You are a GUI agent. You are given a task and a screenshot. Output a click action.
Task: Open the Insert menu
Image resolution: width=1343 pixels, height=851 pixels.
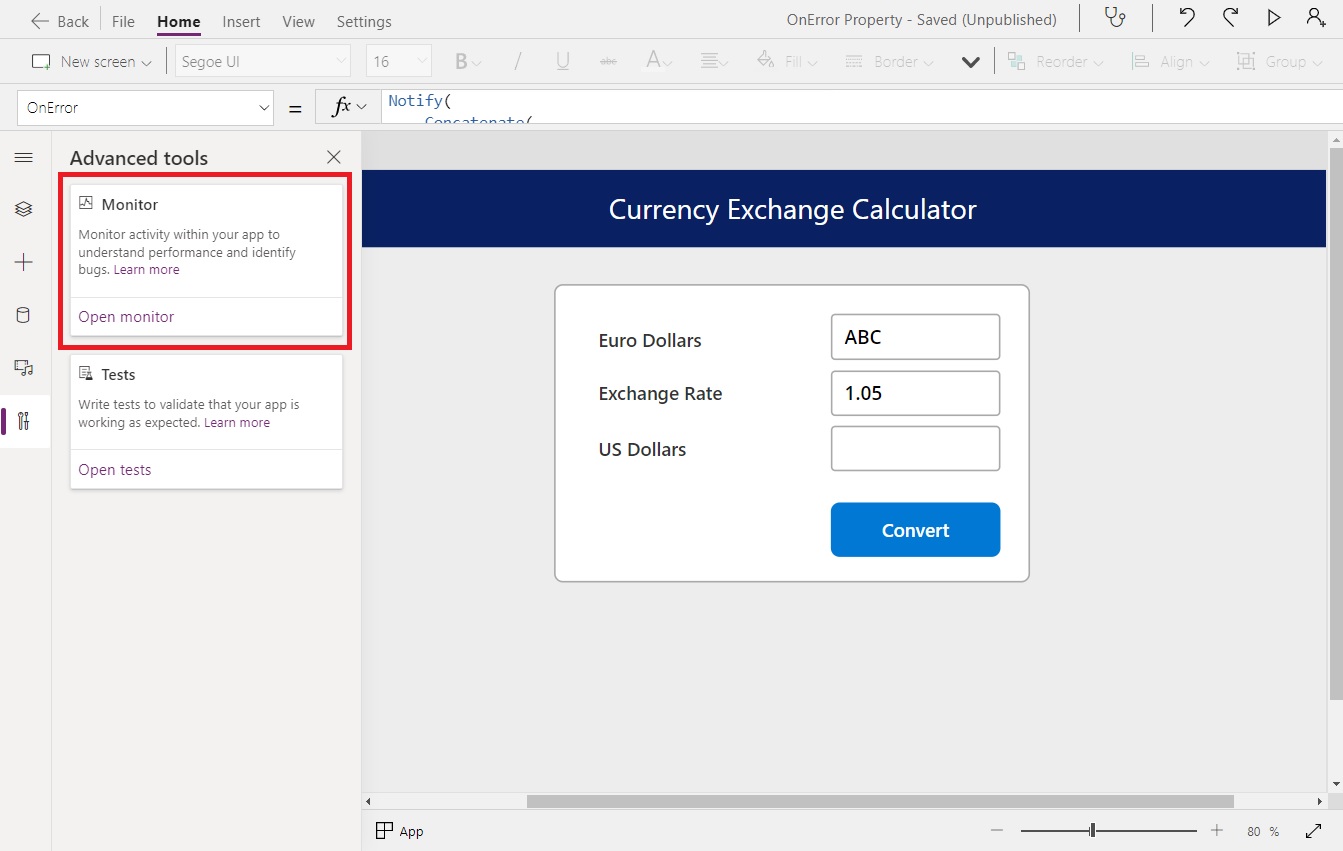241,21
